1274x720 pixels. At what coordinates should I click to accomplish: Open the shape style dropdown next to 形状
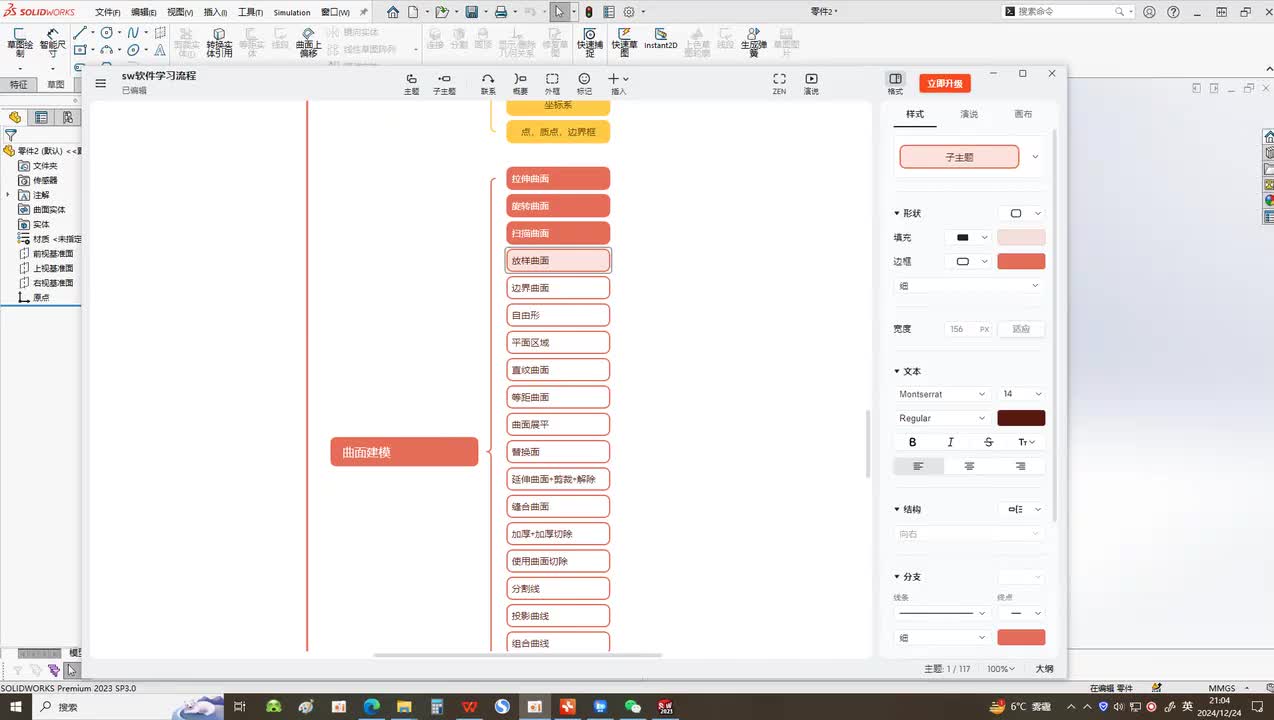[1022, 213]
